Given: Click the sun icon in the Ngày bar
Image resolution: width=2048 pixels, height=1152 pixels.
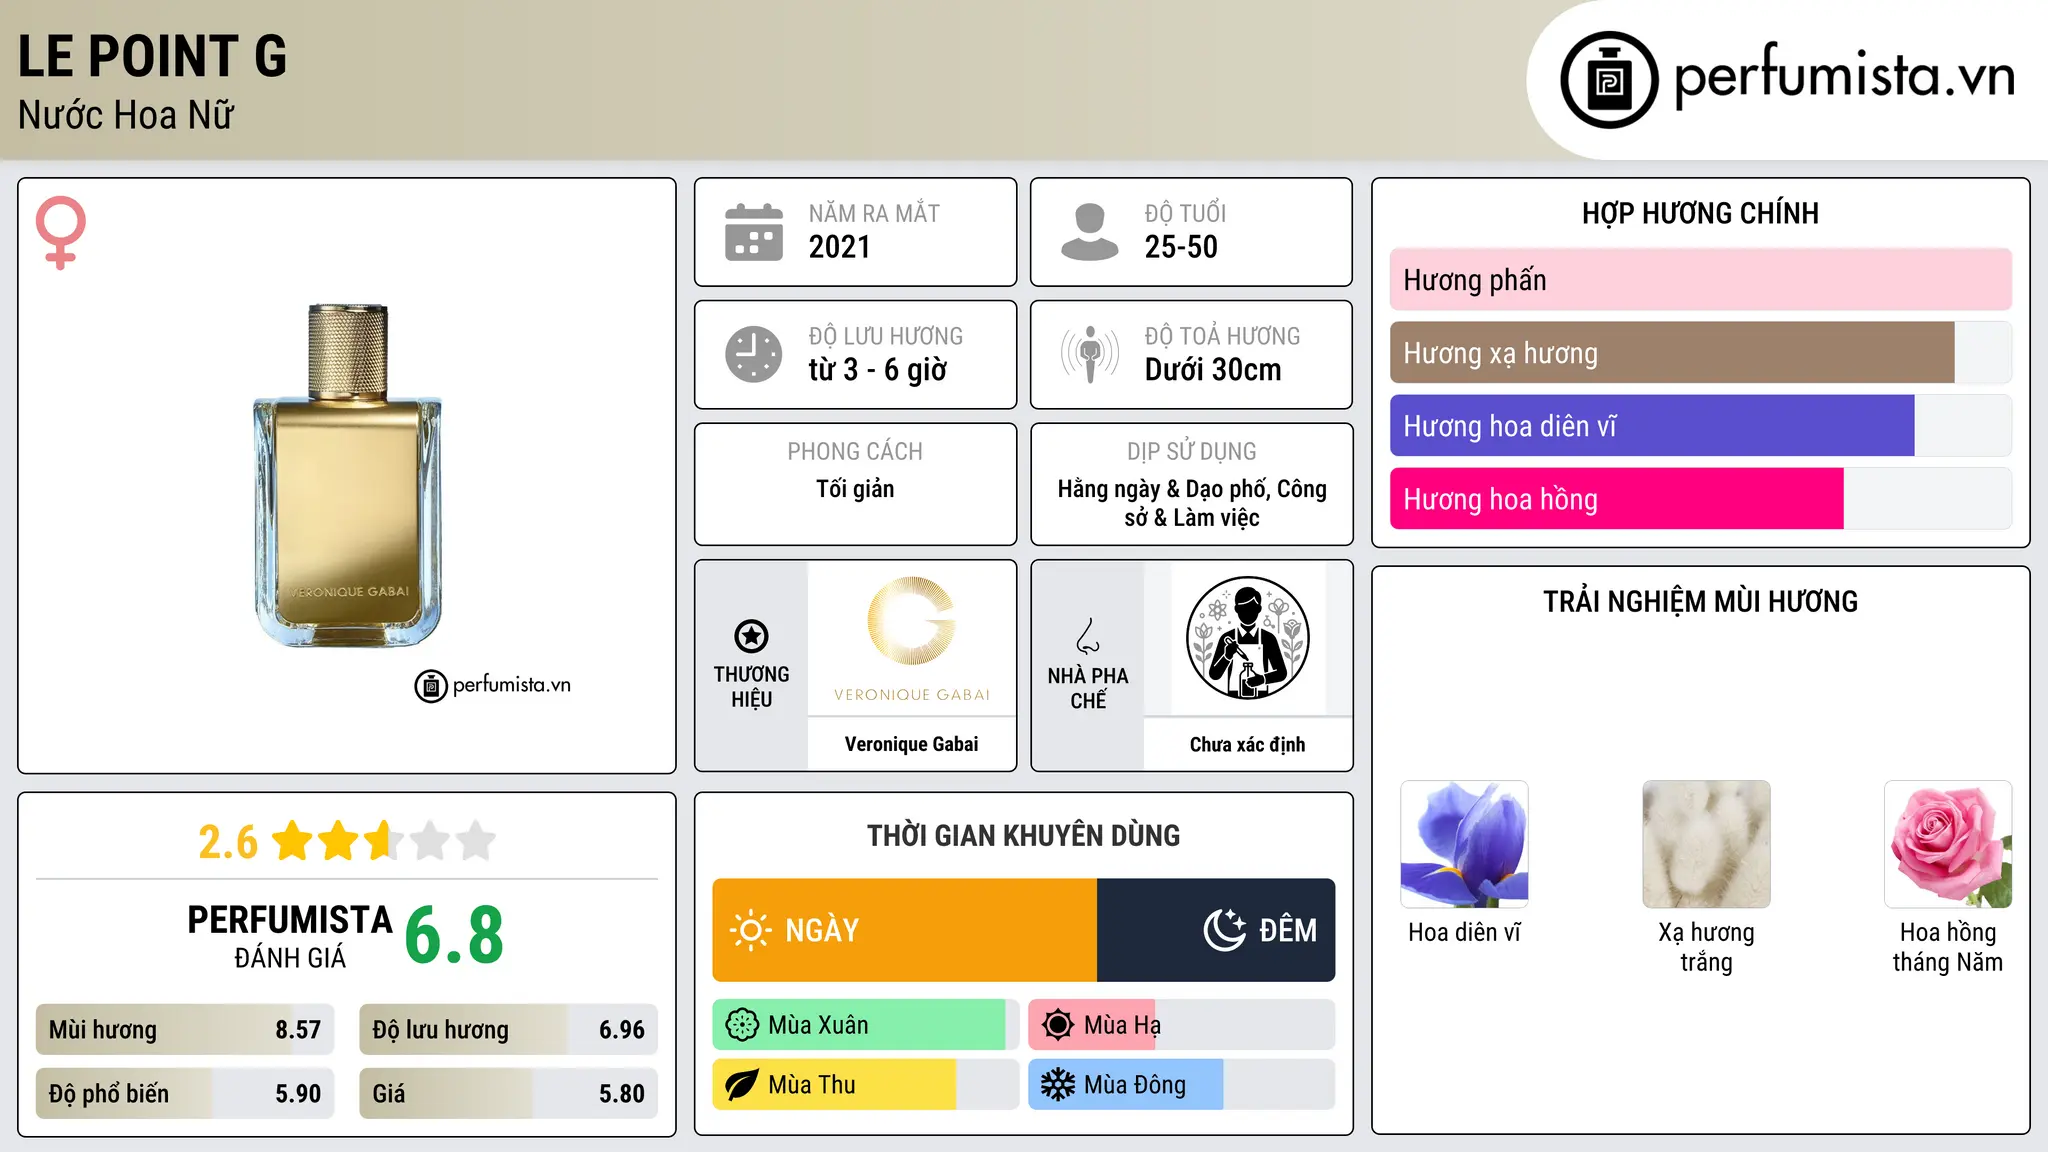Looking at the screenshot, I should pyautogui.click(x=750, y=930).
